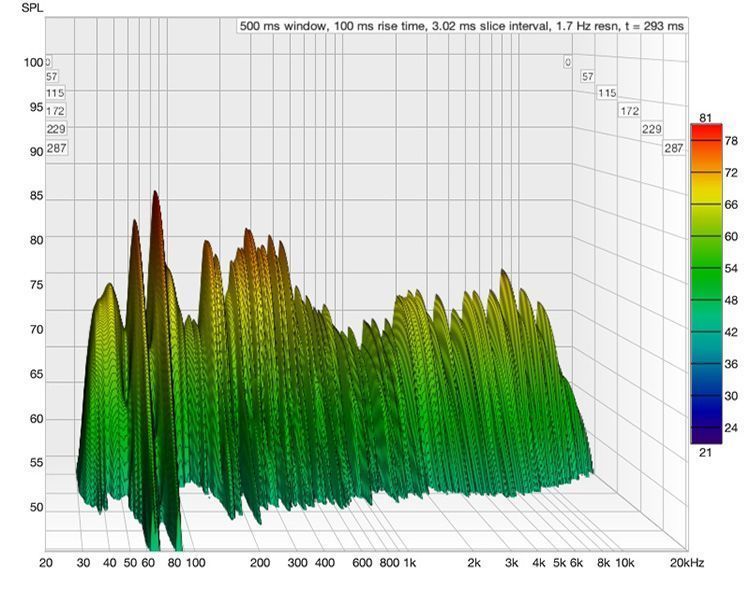Click the 200 frequency axis label
Viewport: 750px width, 592px height.
[260, 563]
